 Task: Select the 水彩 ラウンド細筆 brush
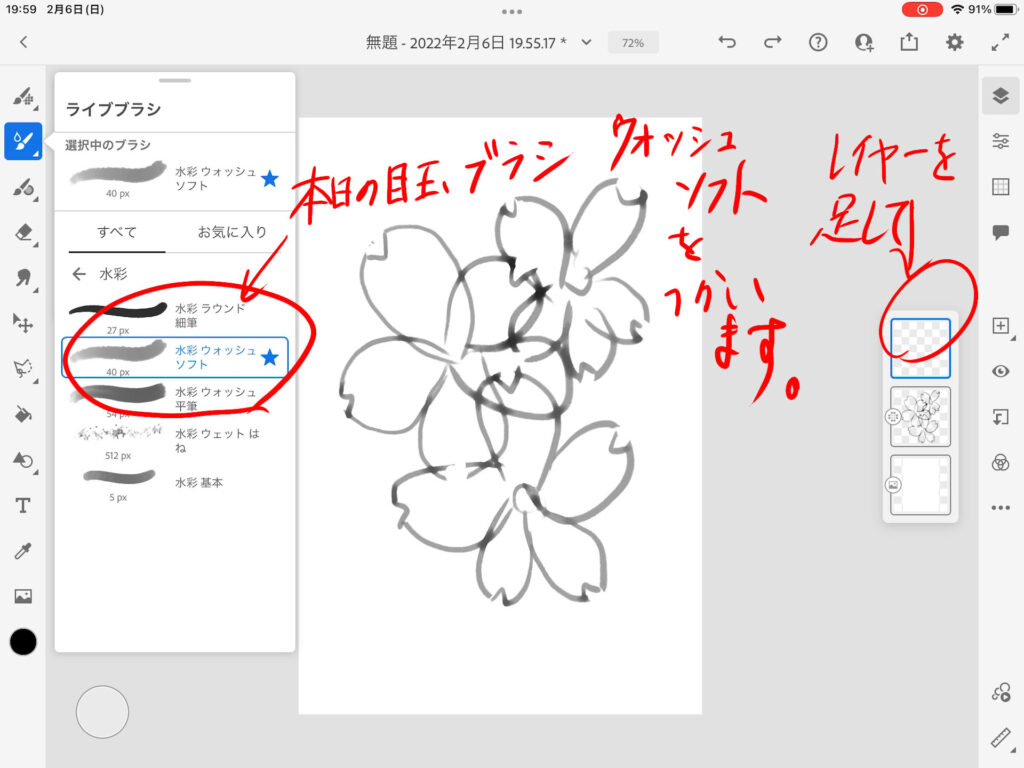(x=175, y=313)
